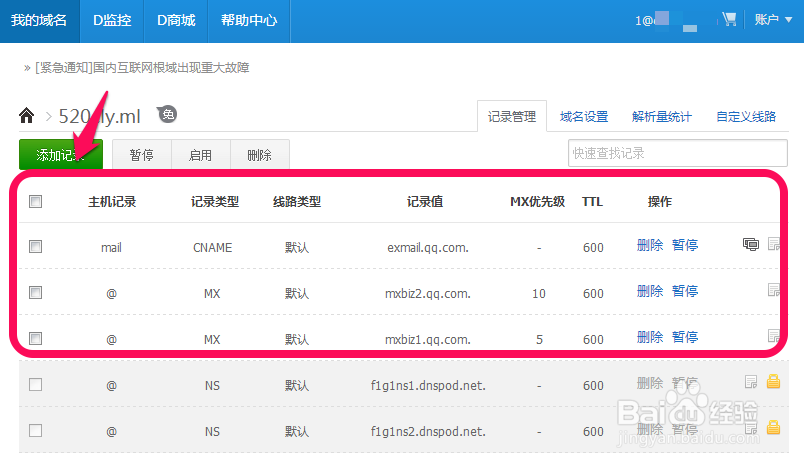Click 删除 on the mxbiz1.qq.com row
804x466 pixels.
(x=650, y=337)
